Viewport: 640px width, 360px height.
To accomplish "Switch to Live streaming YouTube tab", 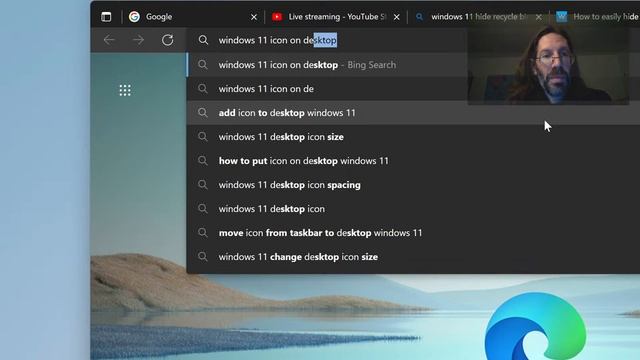I will [336, 17].
